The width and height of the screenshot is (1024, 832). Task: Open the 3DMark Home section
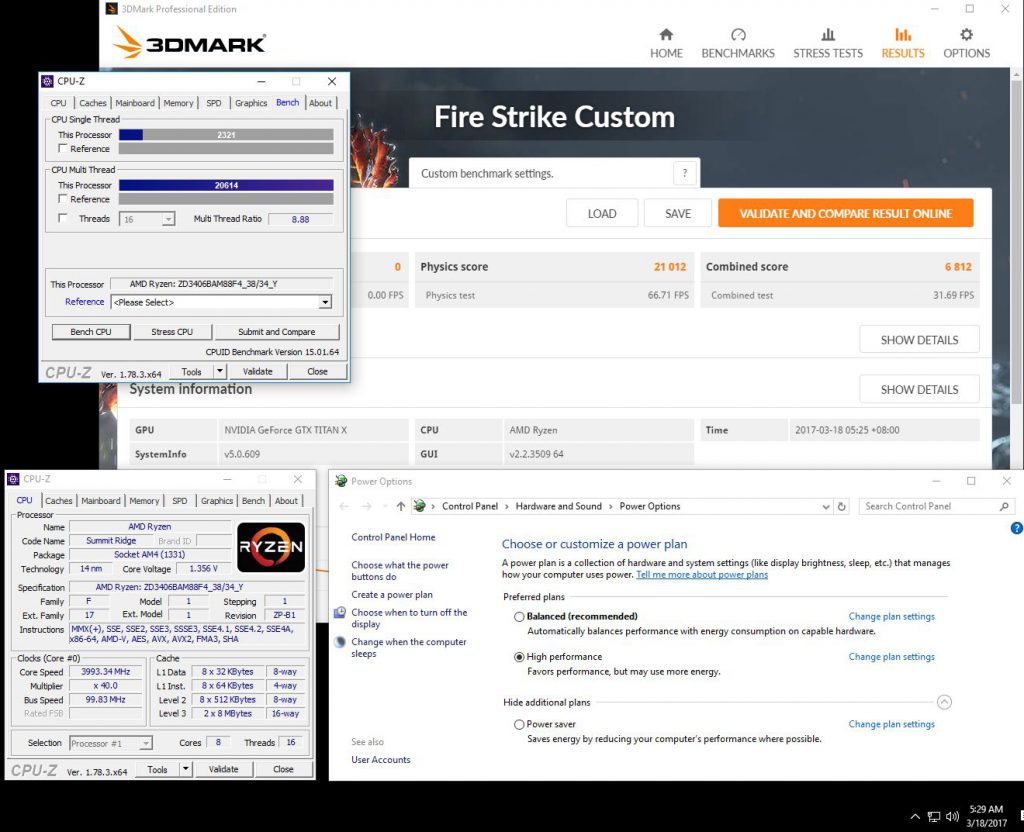666,44
